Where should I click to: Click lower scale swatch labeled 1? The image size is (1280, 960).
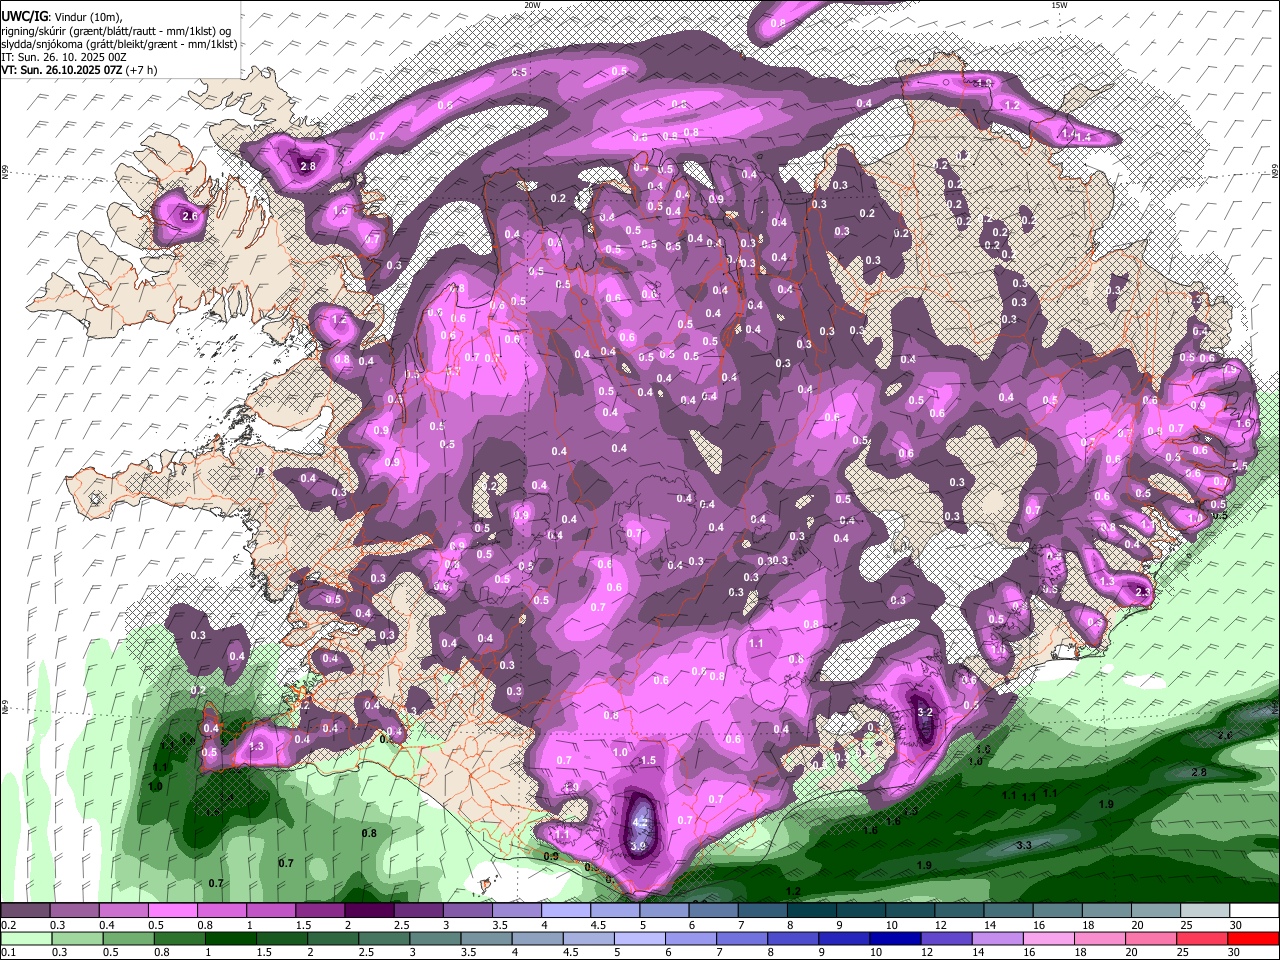(230, 938)
